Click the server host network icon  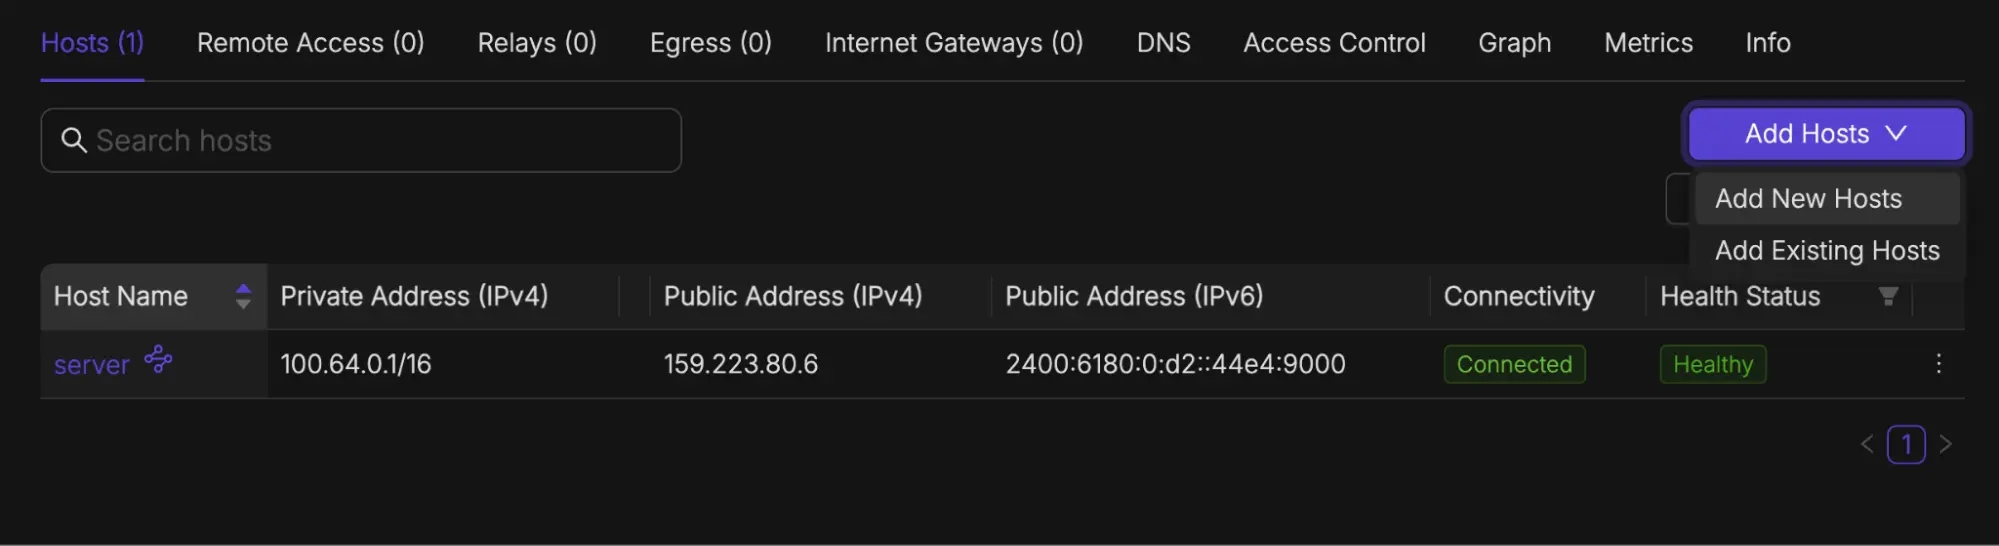158,359
